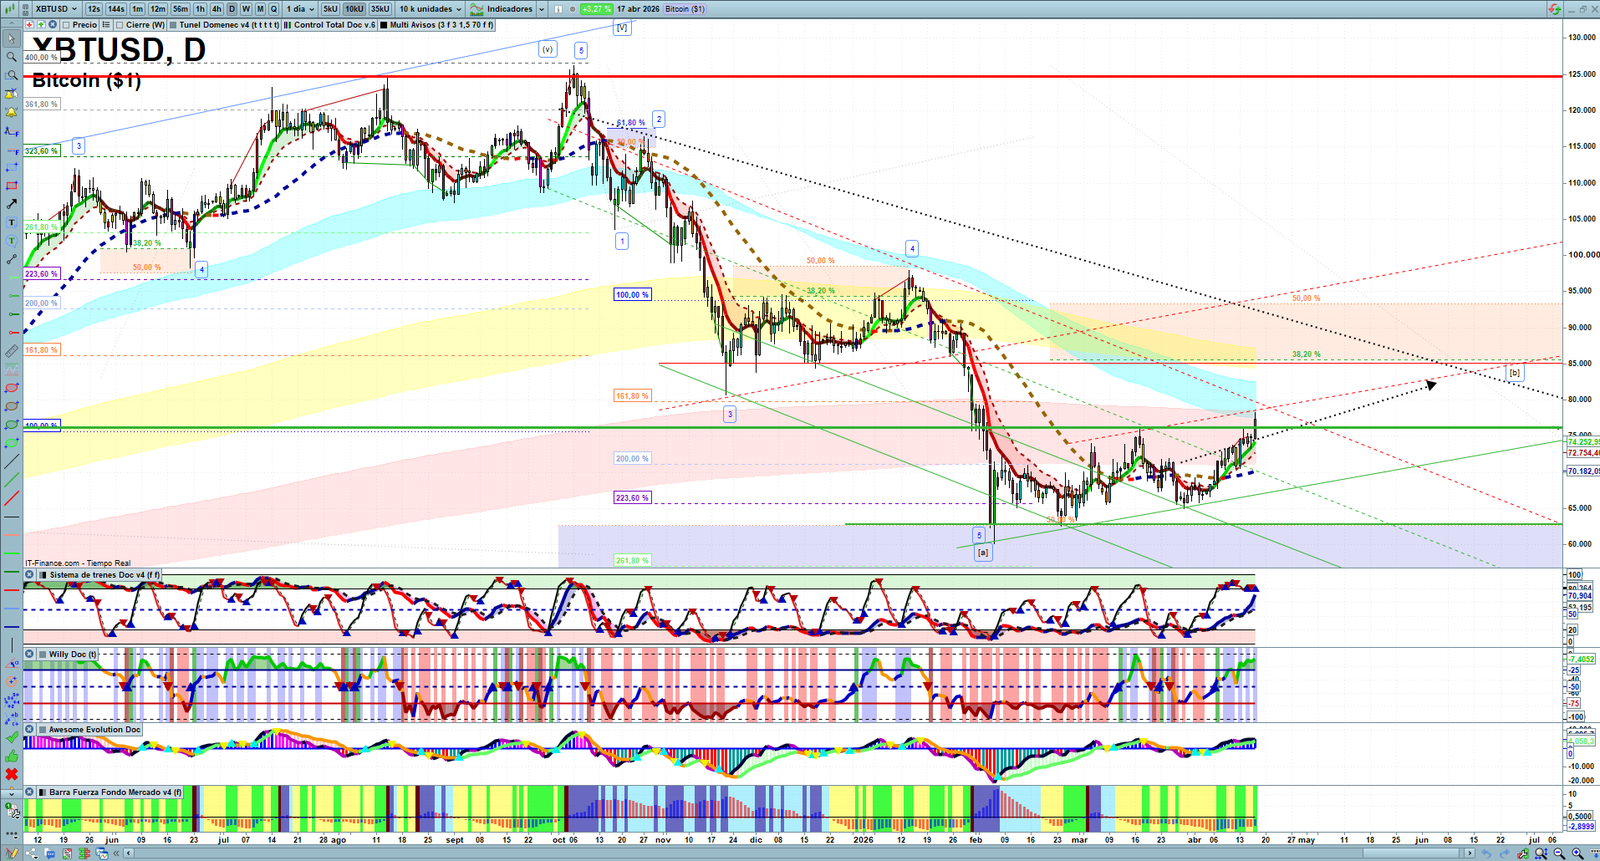Expand the arrow next to Indicadores
This screenshot has width=1600, height=861.
541,9
